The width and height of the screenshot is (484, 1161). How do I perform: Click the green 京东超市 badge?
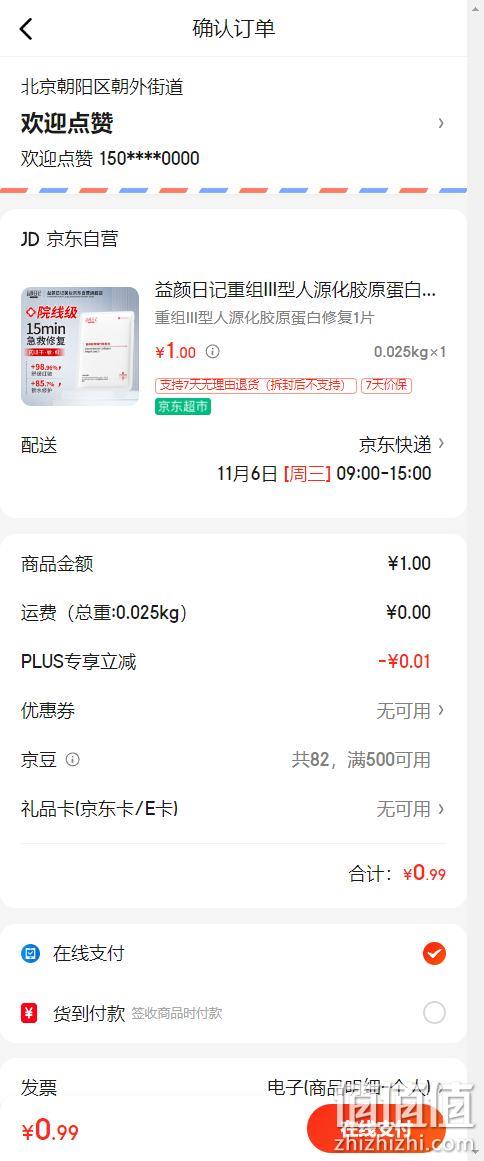click(183, 406)
